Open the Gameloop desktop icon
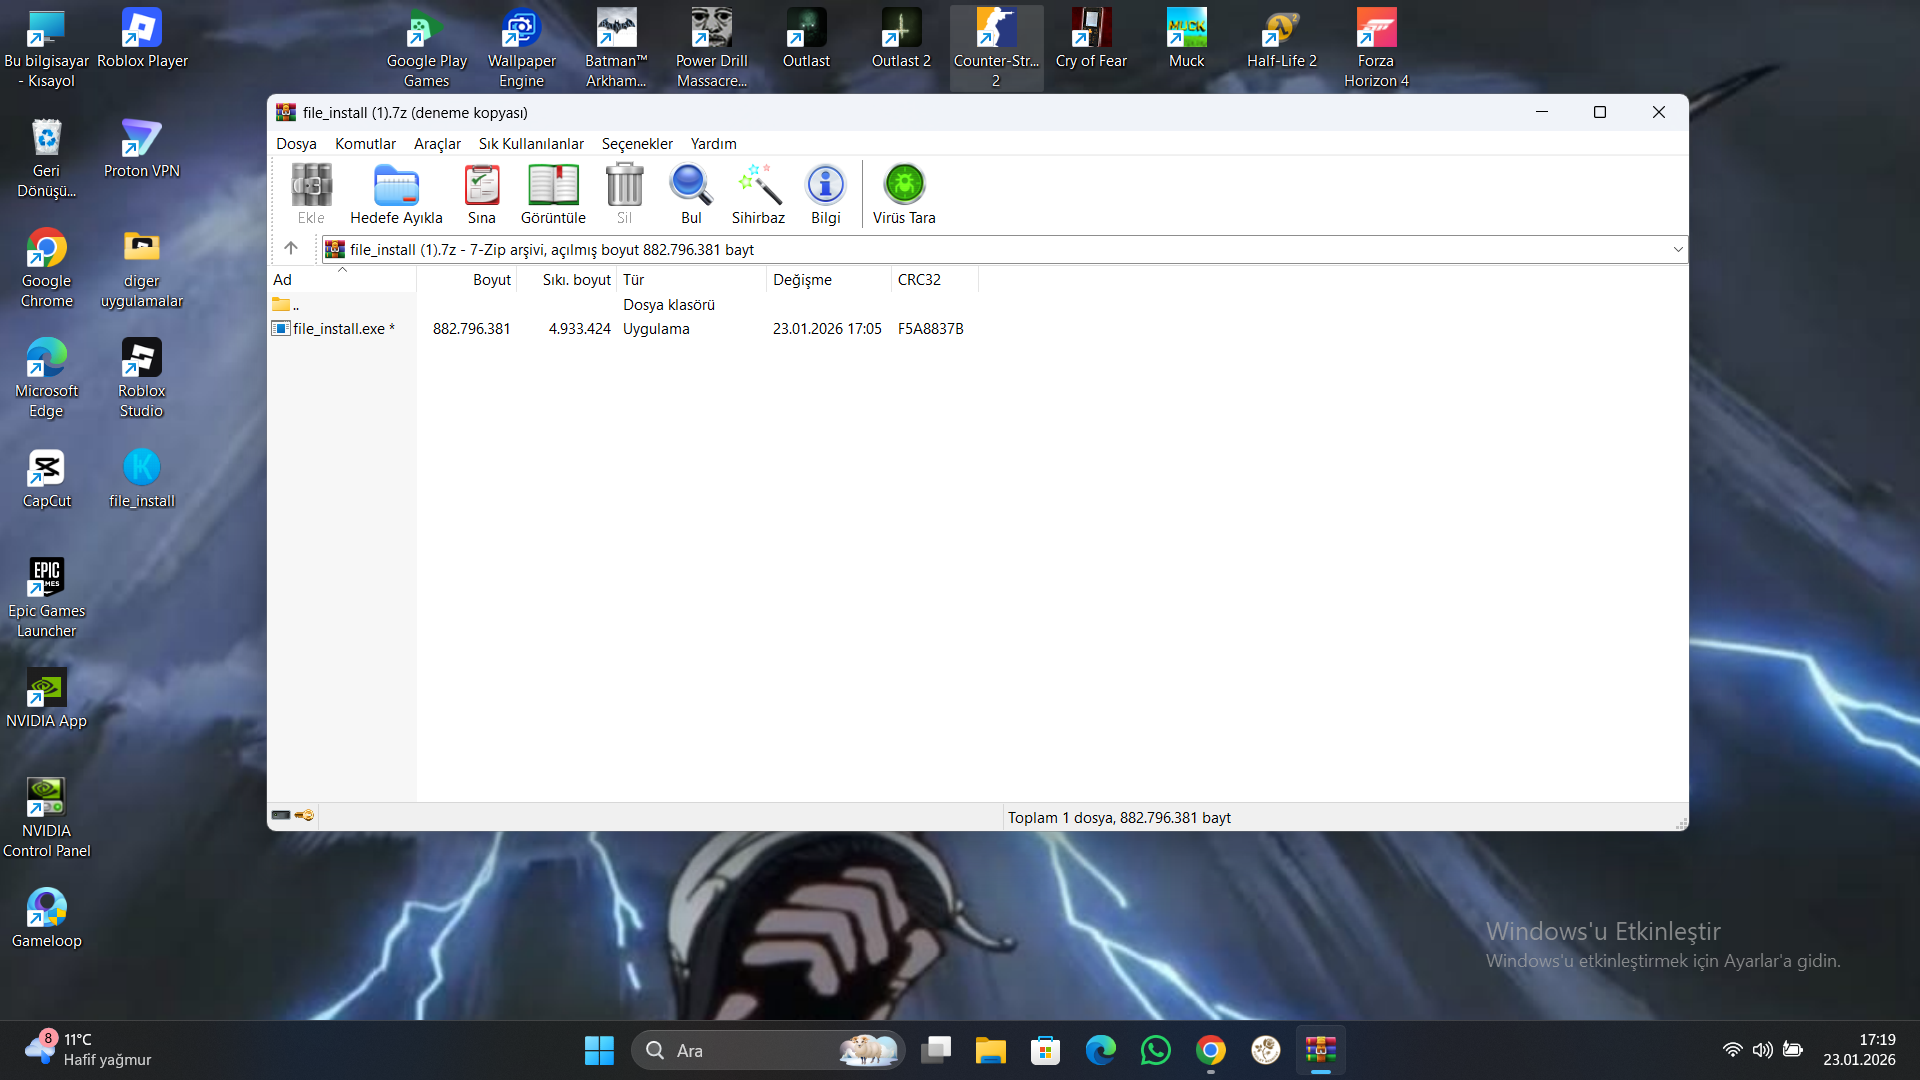This screenshot has height=1080, width=1920. 47,919
